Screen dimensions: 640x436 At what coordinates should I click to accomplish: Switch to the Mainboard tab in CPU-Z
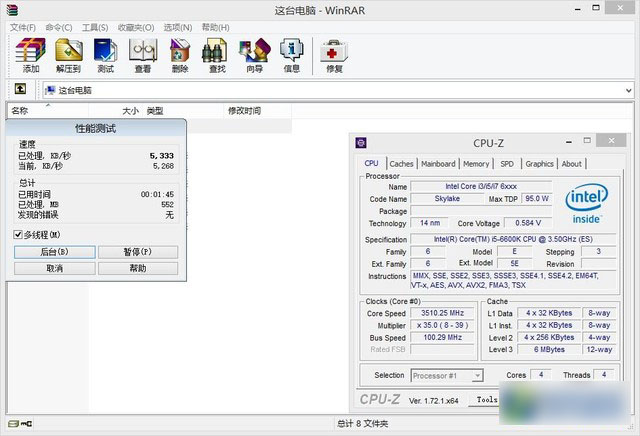(438, 164)
